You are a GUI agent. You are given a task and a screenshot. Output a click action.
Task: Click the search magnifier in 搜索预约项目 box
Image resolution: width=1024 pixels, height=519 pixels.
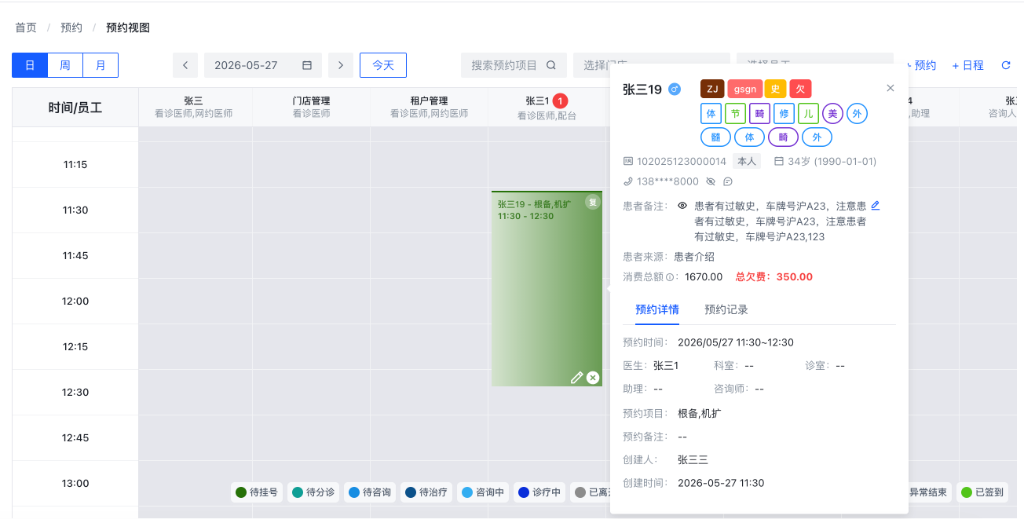551,65
